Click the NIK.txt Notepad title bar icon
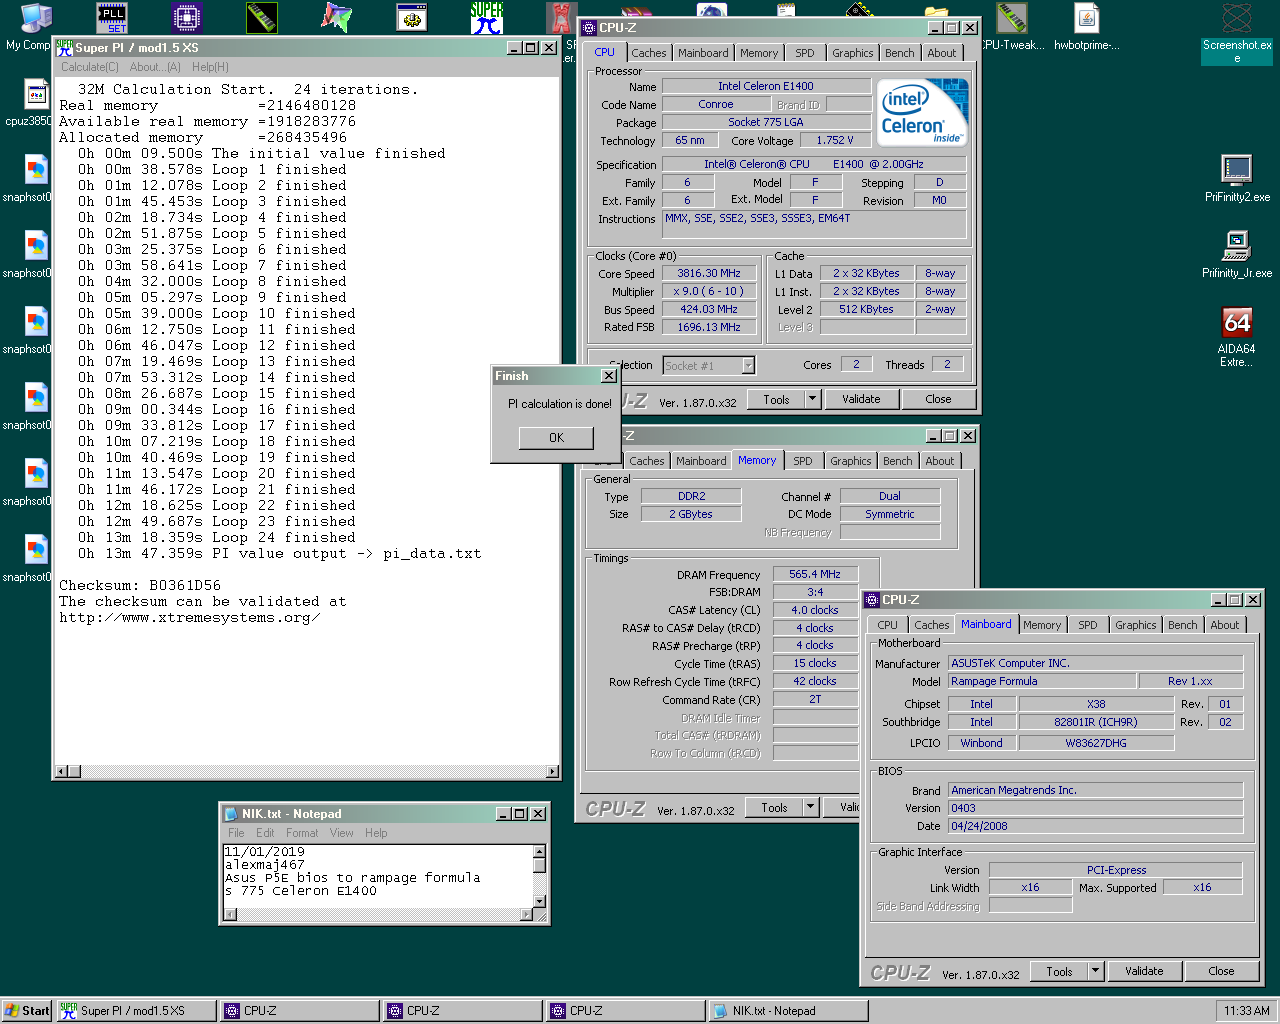The height and width of the screenshot is (1024, 1280). tap(231, 814)
